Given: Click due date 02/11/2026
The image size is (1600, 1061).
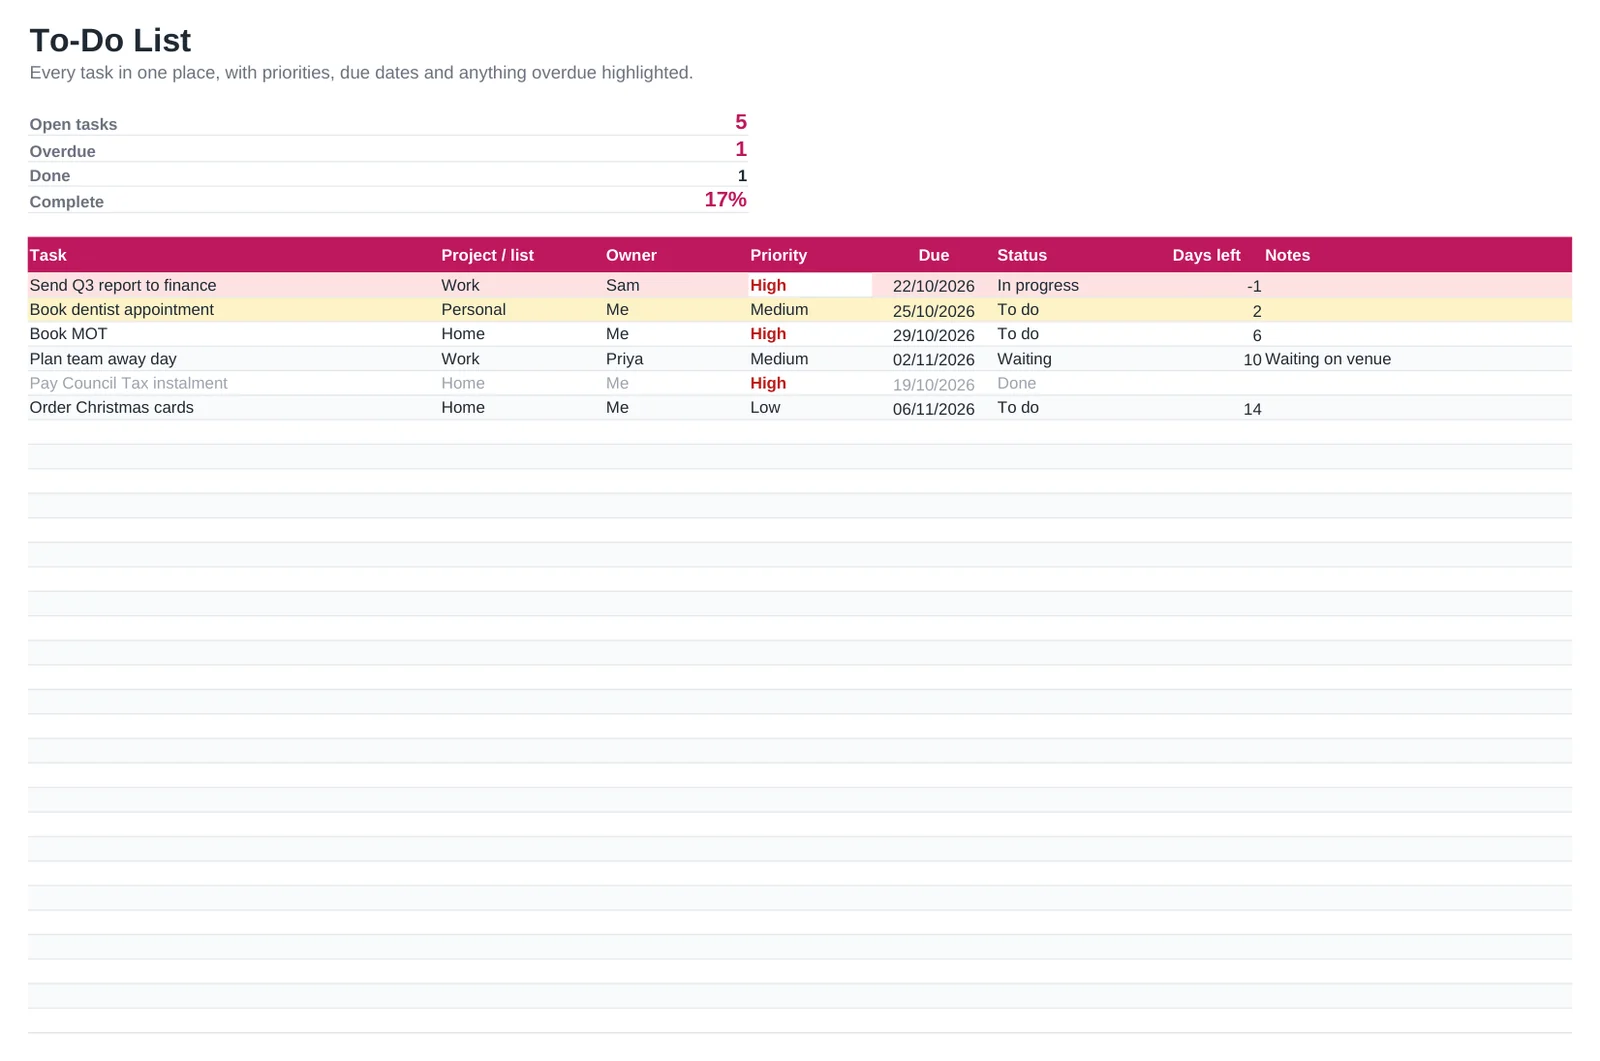Looking at the screenshot, I should click(933, 360).
